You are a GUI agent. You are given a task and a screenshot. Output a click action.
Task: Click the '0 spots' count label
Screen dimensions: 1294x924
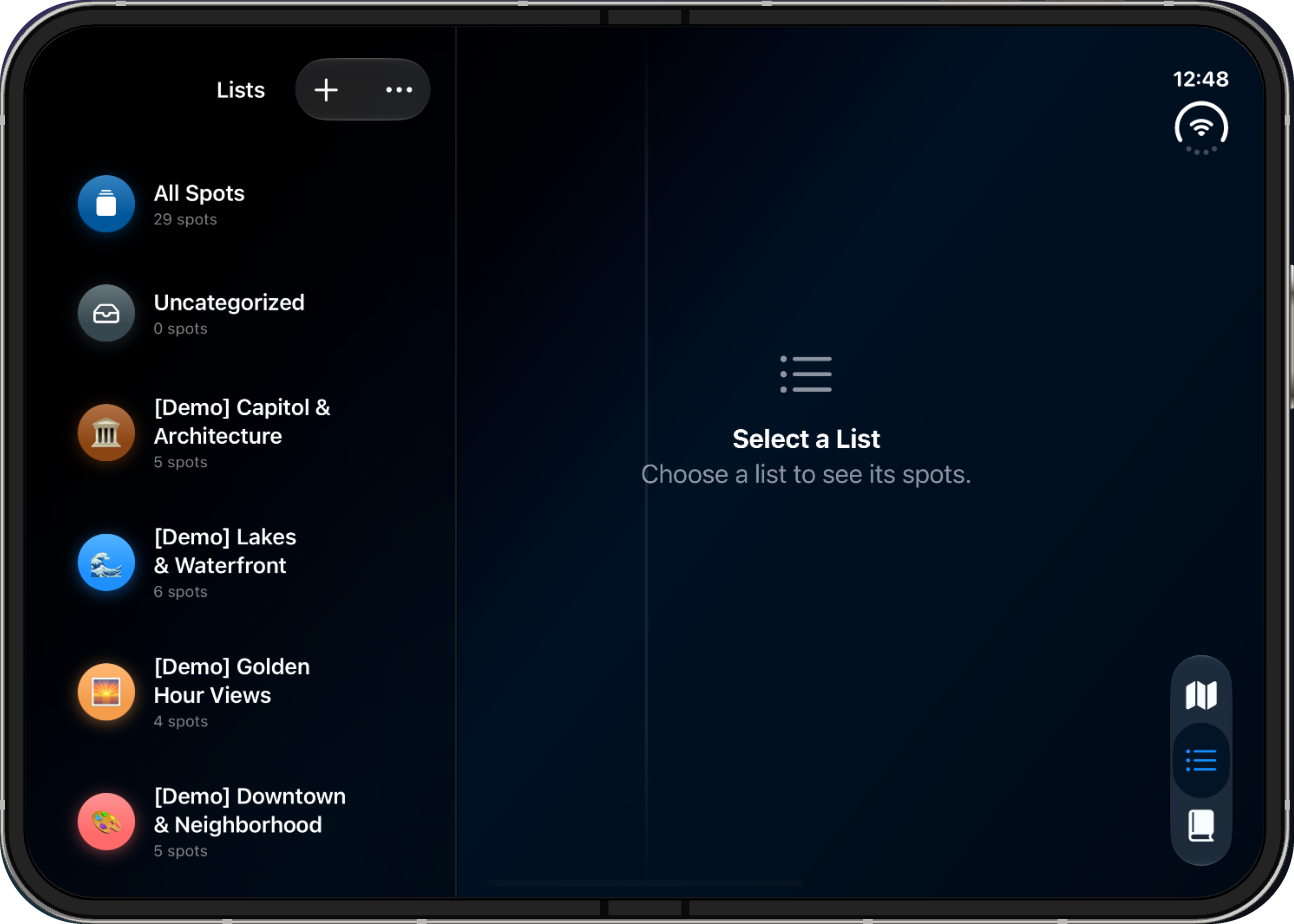click(x=181, y=329)
